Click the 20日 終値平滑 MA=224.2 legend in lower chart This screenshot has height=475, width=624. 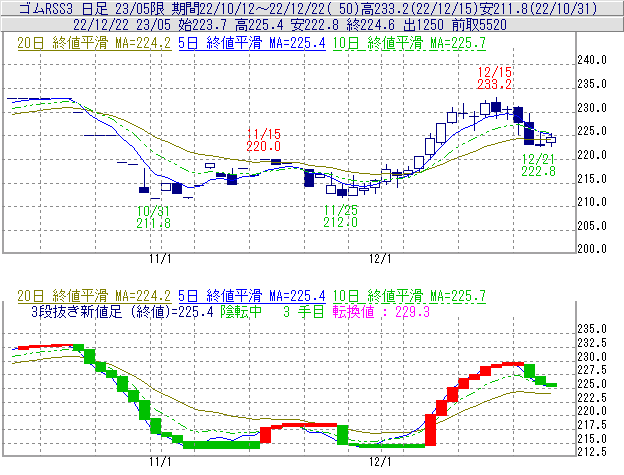94,296
